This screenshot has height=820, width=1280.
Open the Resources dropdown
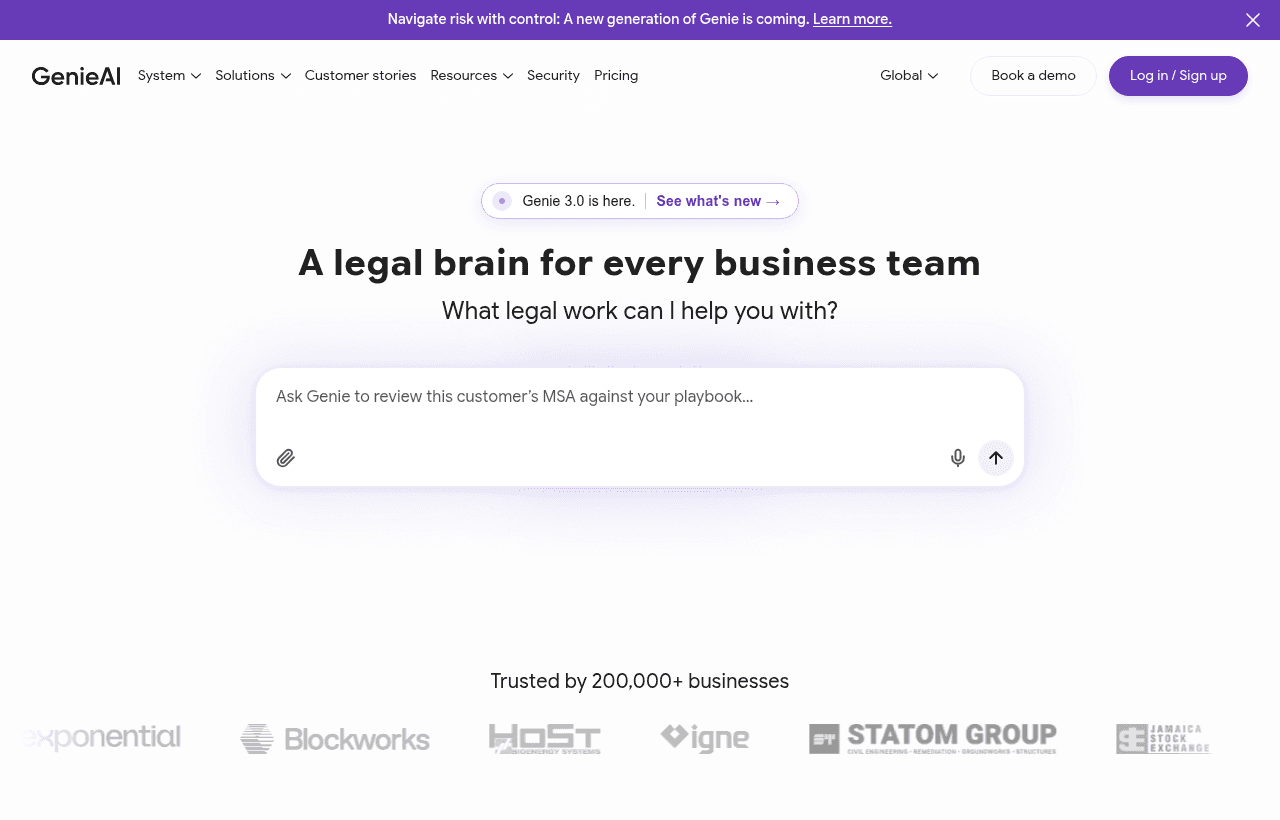click(x=472, y=76)
